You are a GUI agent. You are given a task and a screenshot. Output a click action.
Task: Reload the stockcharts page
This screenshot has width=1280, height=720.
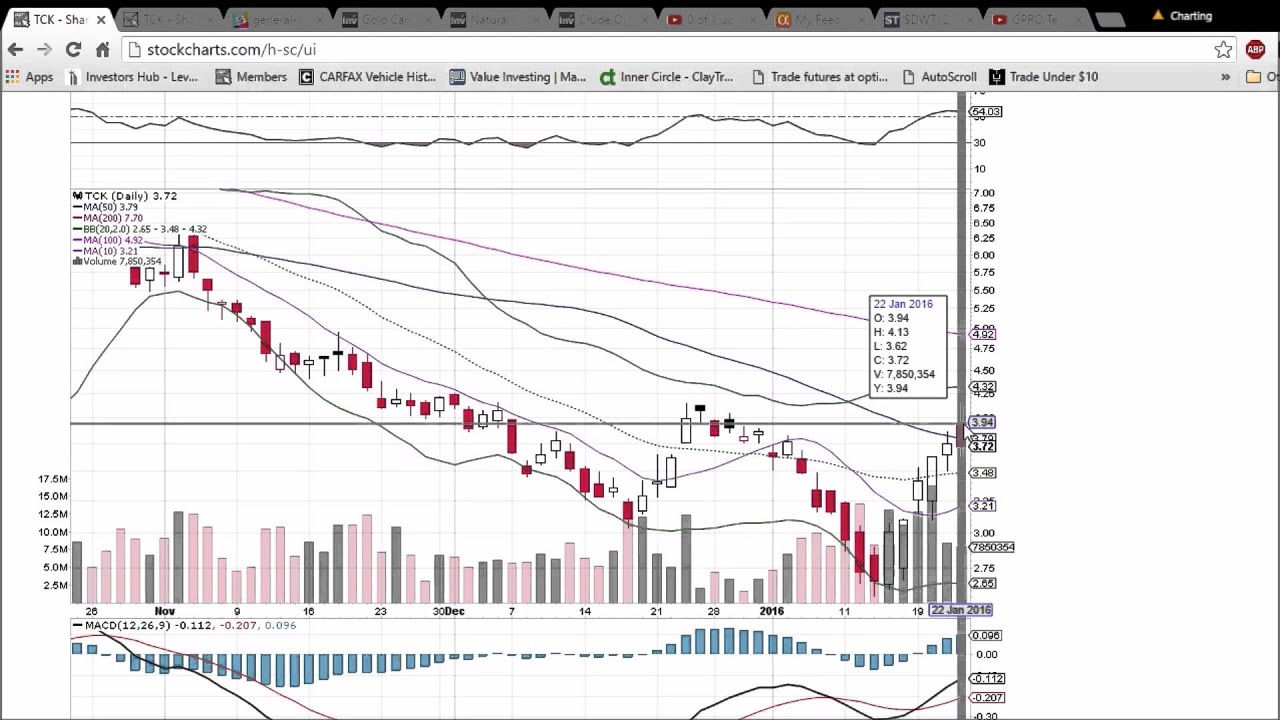pyautogui.click(x=73, y=49)
